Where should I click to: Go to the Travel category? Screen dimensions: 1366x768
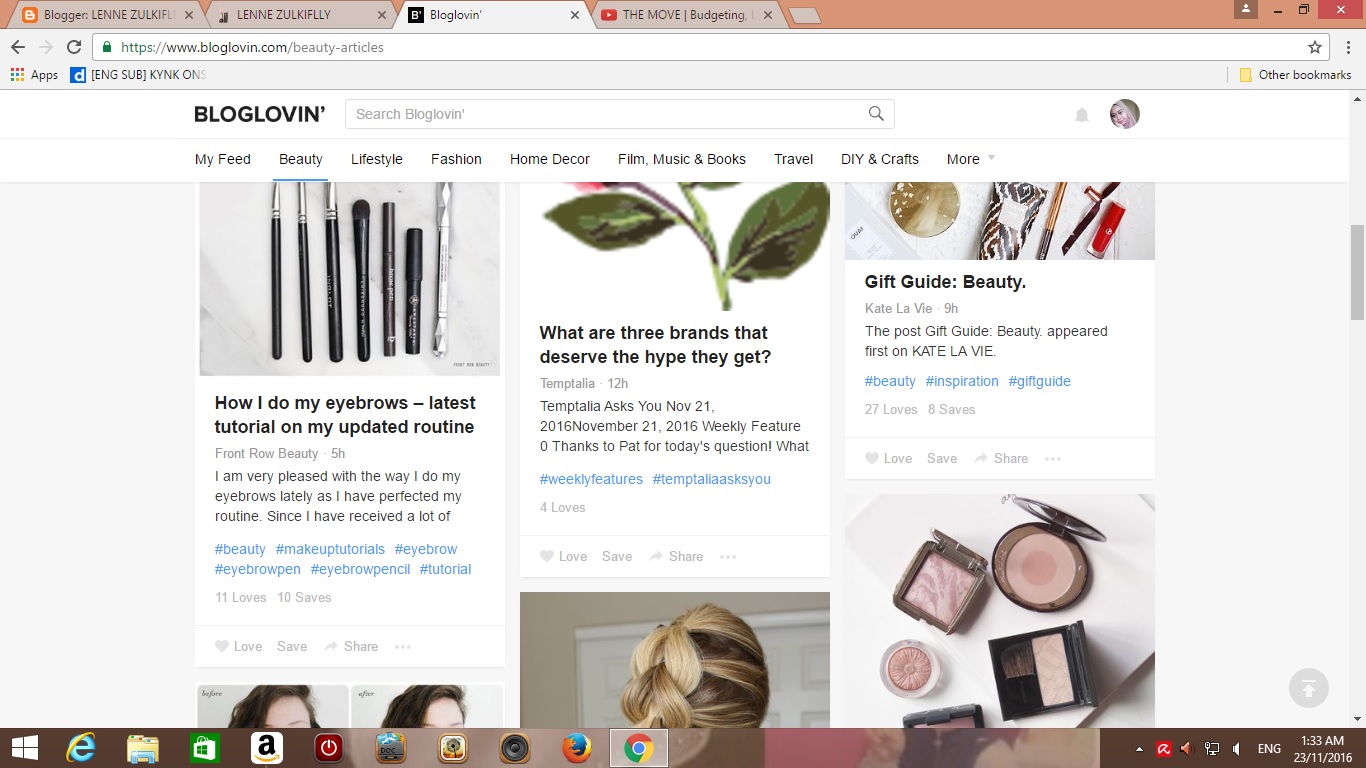(x=794, y=159)
